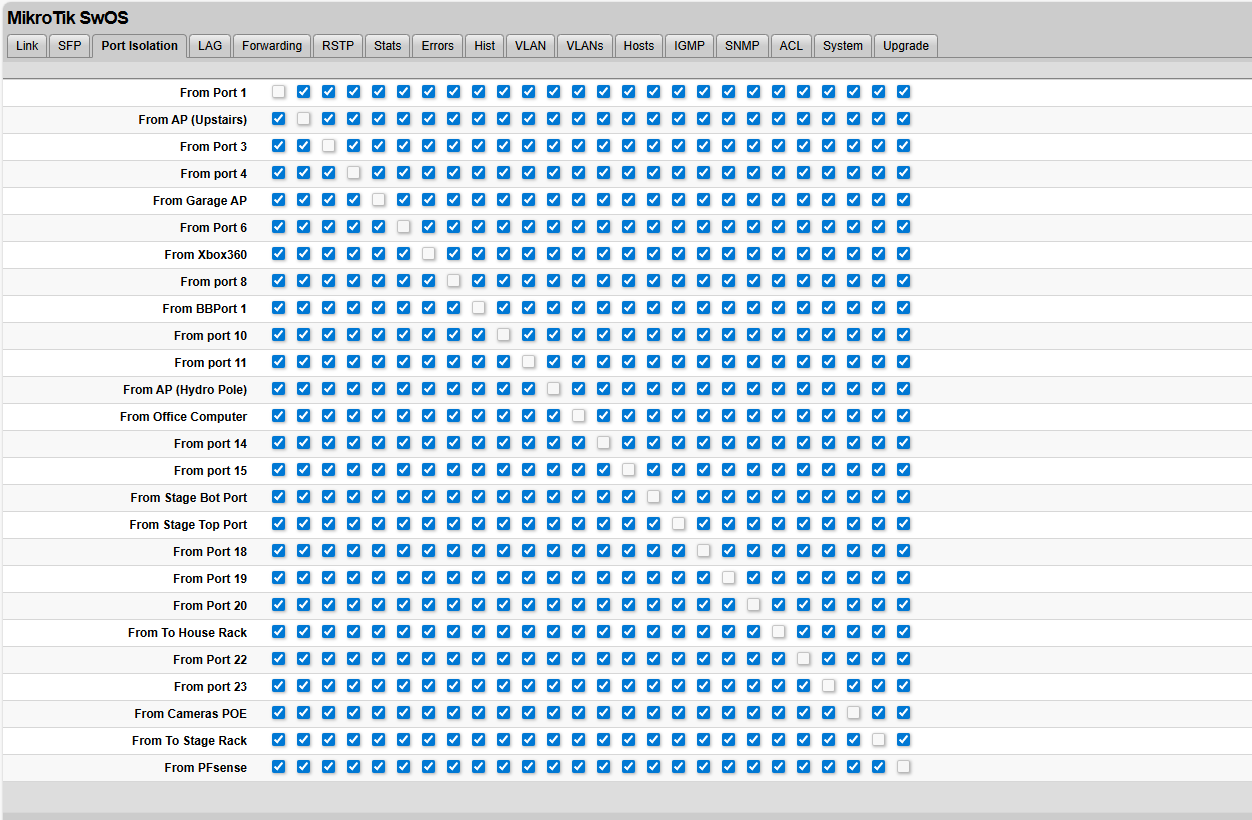Open the LAG tab

210,46
